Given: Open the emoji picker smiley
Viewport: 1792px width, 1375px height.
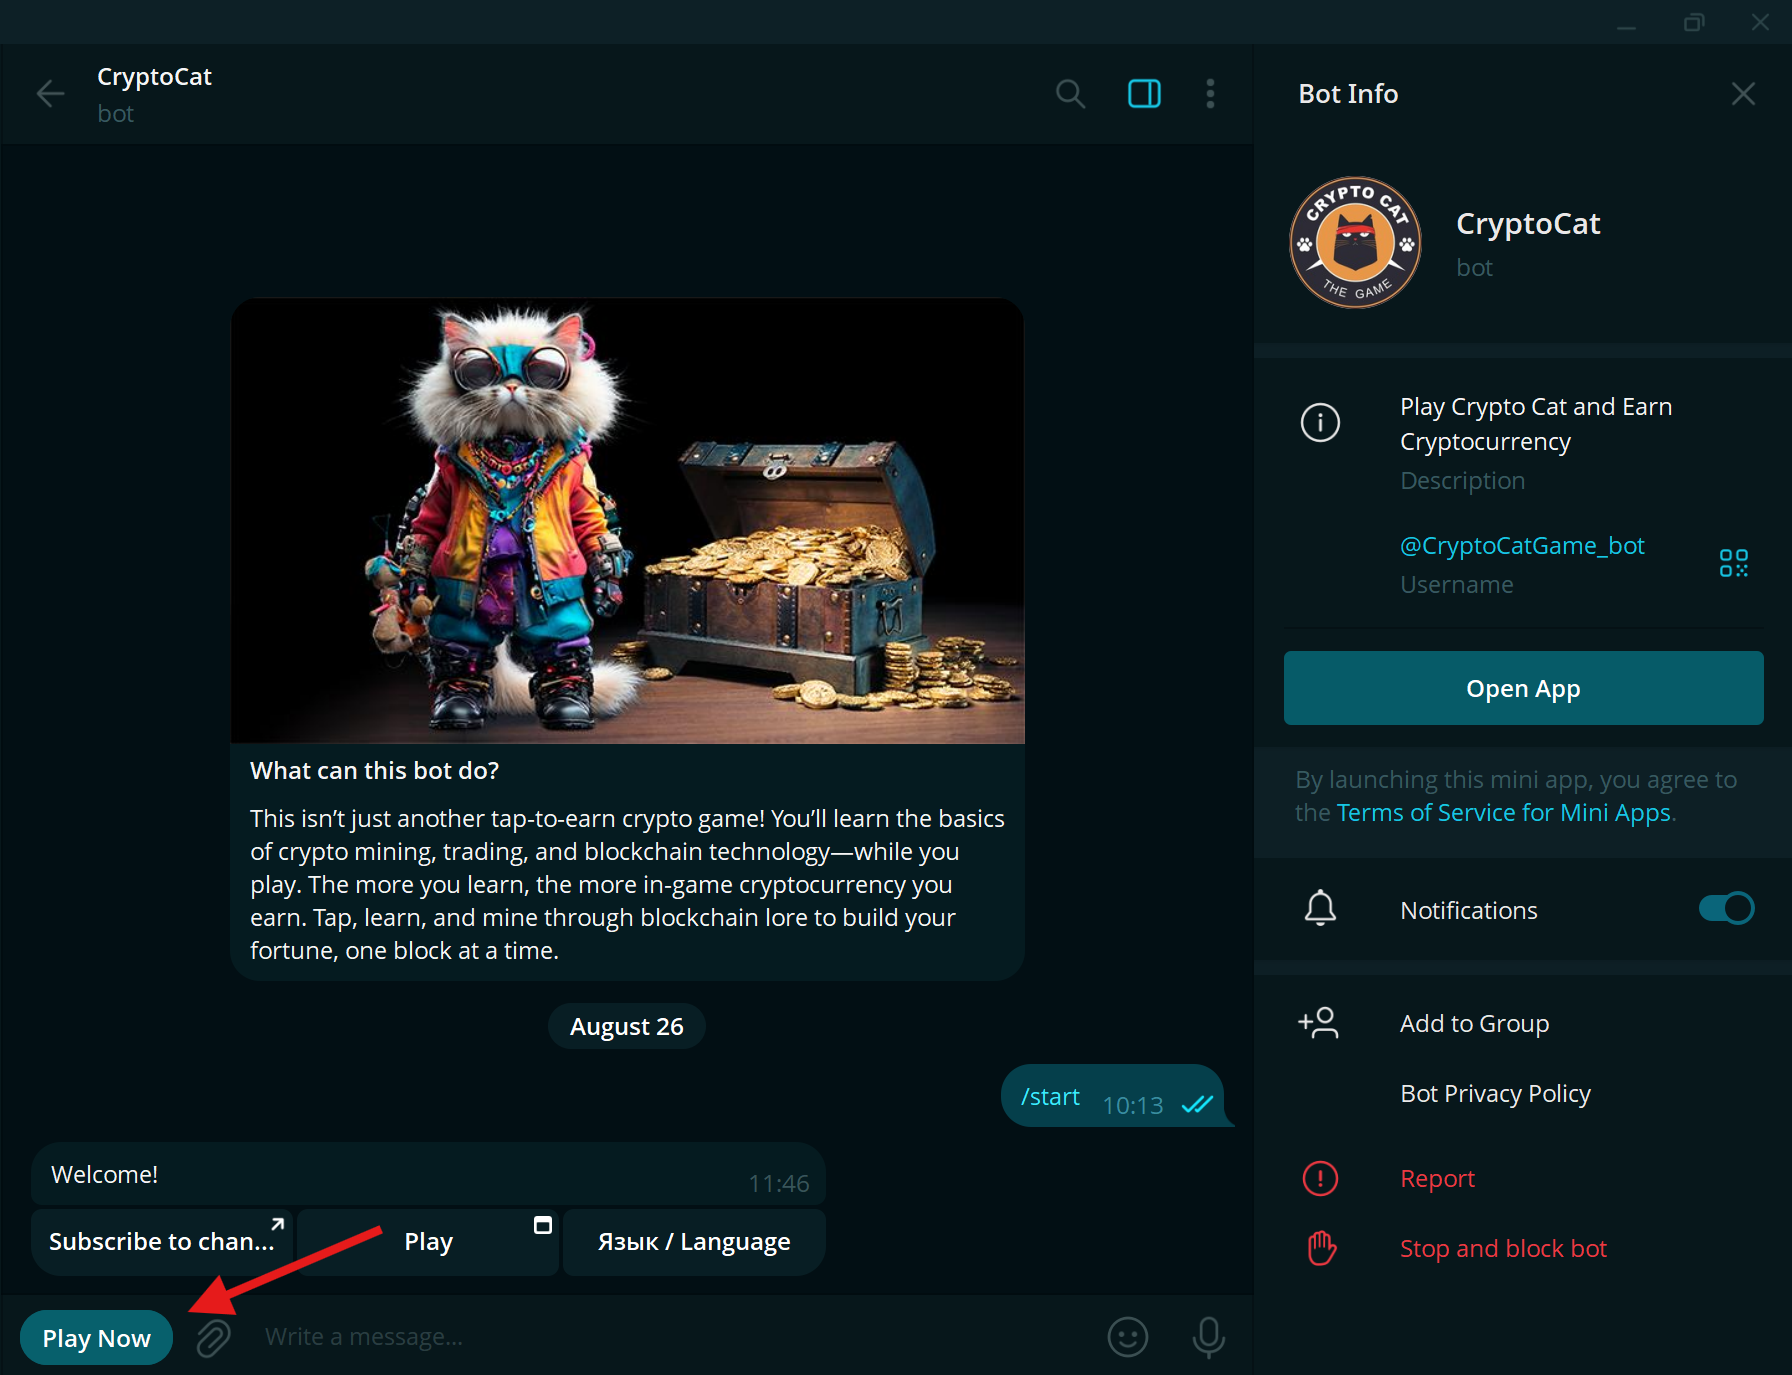Looking at the screenshot, I should [x=1127, y=1337].
